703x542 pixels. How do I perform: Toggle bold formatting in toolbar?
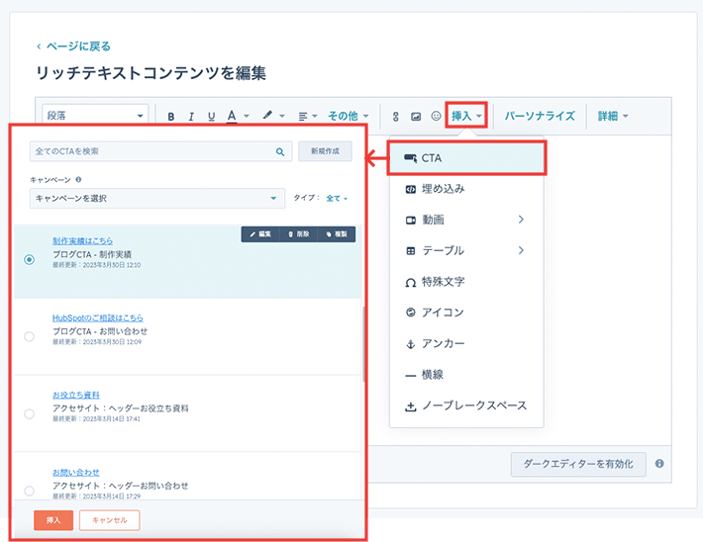pyautogui.click(x=171, y=117)
